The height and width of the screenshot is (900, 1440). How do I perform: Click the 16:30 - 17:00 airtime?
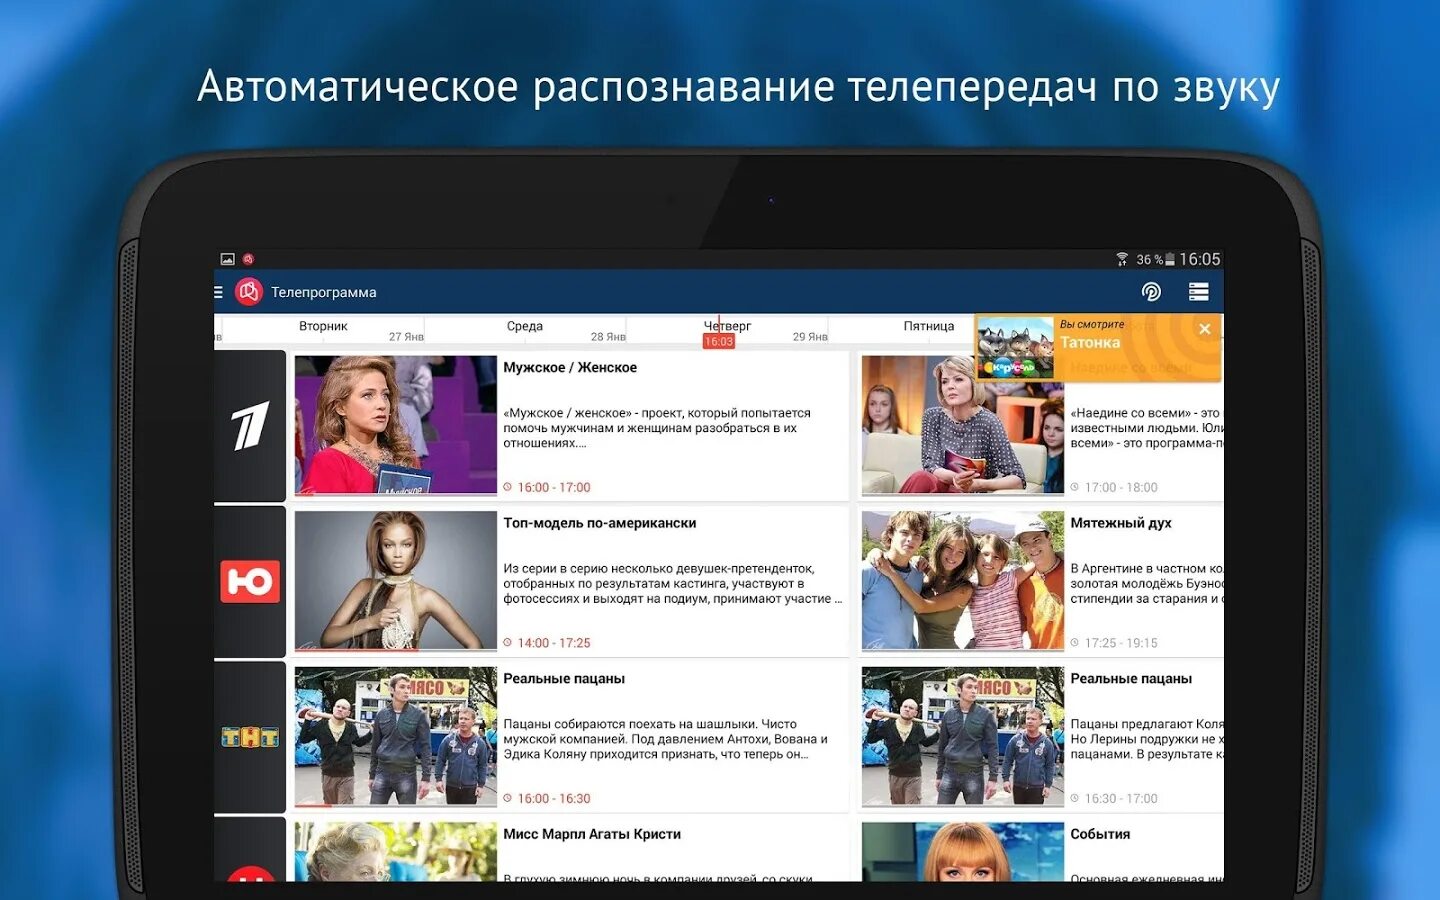tap(1121, 799)
